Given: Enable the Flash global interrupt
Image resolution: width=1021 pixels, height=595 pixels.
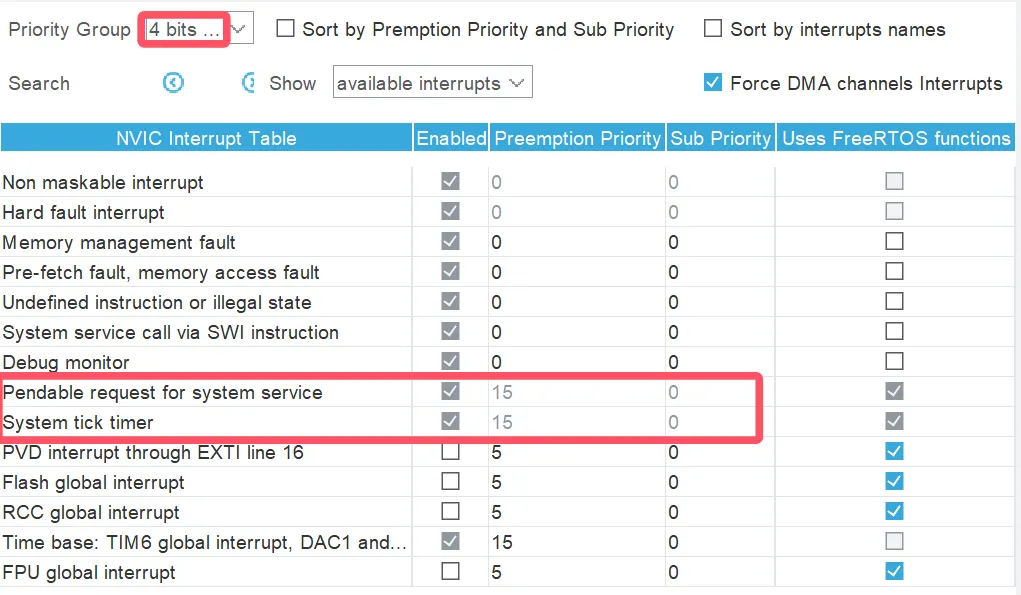Looking at the screenshot, I should tap(451, 482).
